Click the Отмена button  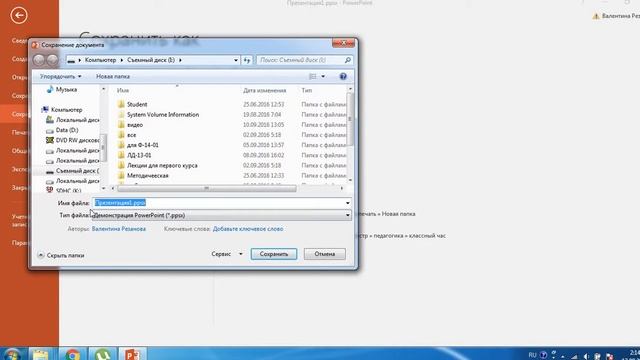324,254
